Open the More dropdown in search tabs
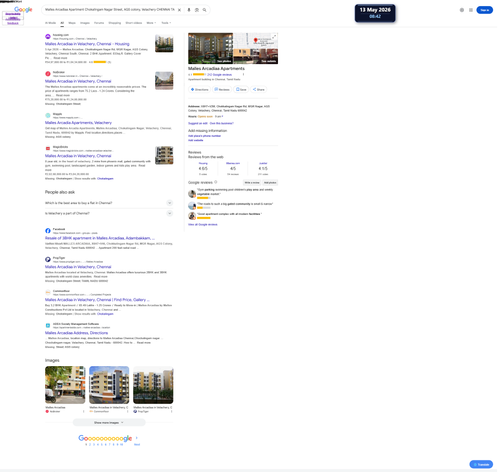Screen dimensions: 500x472 151,23
